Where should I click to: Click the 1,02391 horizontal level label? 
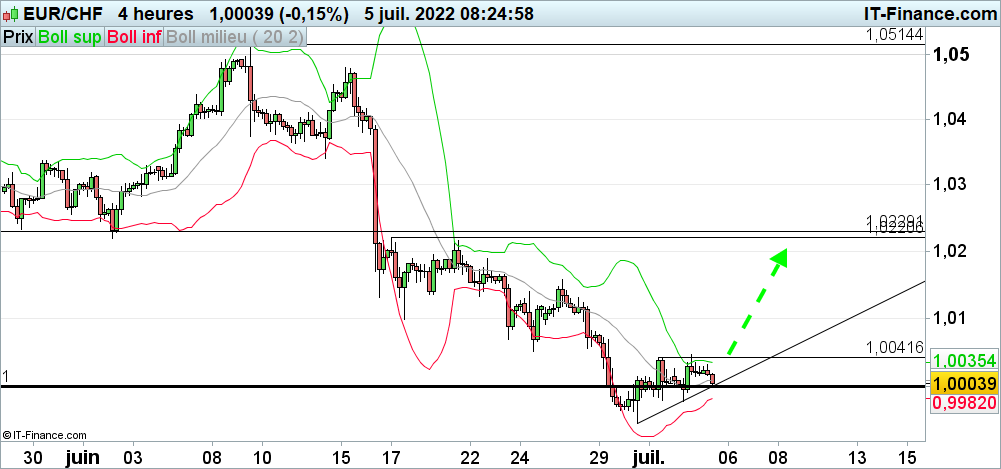click(x=894, y=221)
